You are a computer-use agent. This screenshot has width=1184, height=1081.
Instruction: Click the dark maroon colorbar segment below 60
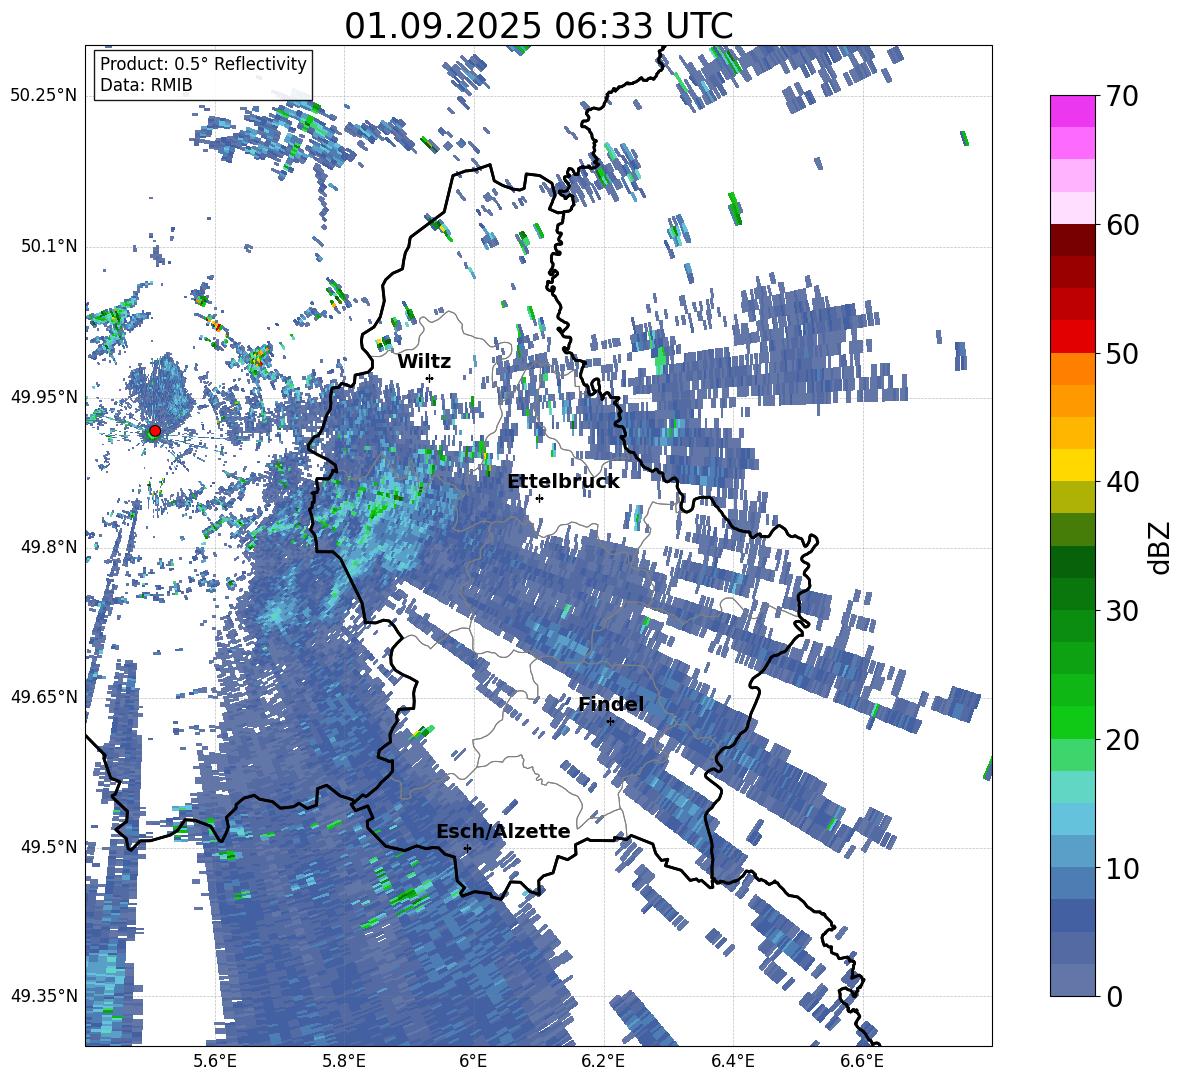(x=1072, y=240)
